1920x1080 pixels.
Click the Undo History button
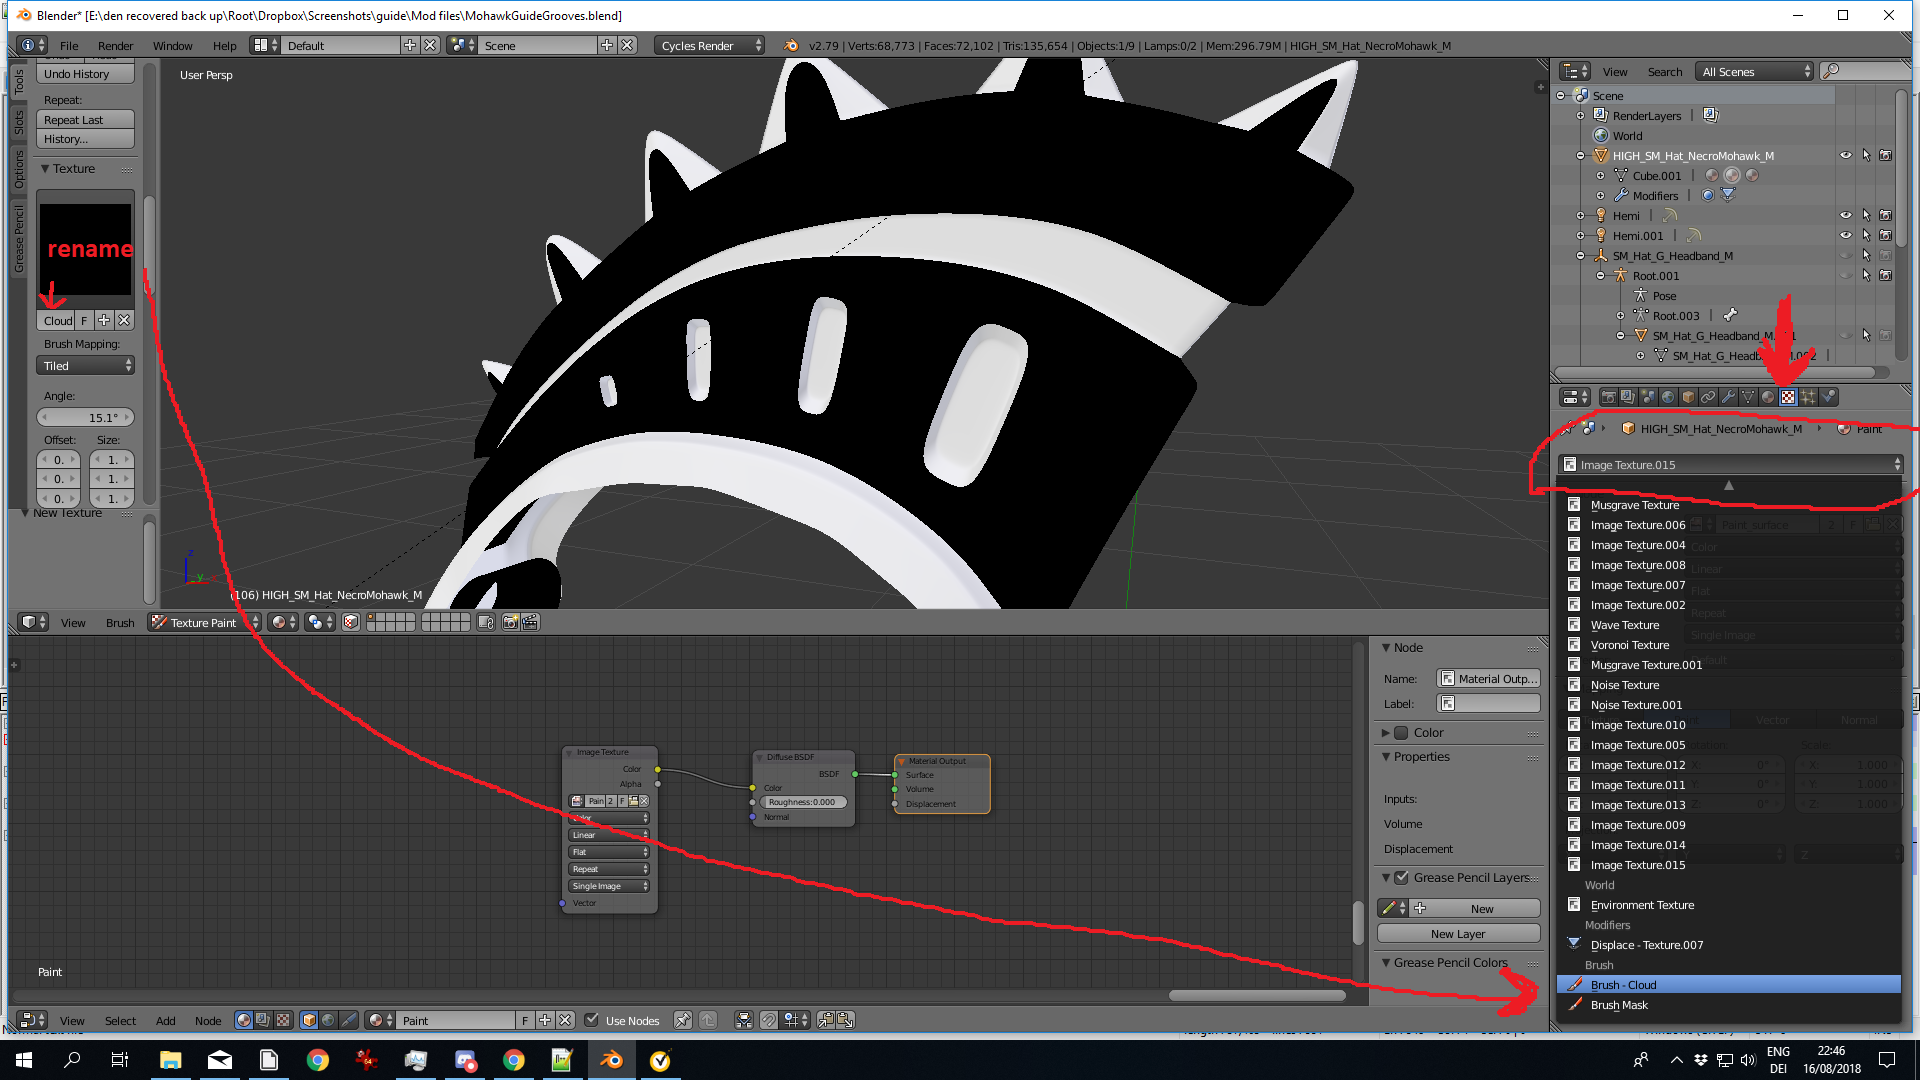click(86, 74)
